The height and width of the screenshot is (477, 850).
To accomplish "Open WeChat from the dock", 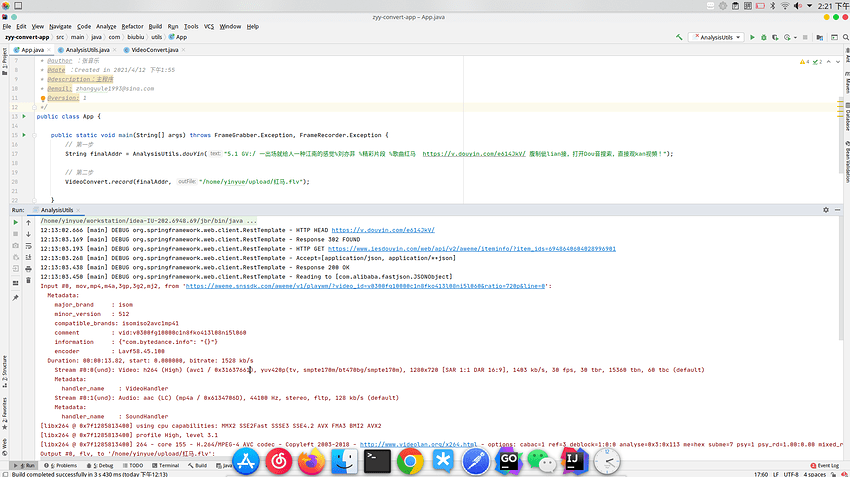I will (541, 462).
